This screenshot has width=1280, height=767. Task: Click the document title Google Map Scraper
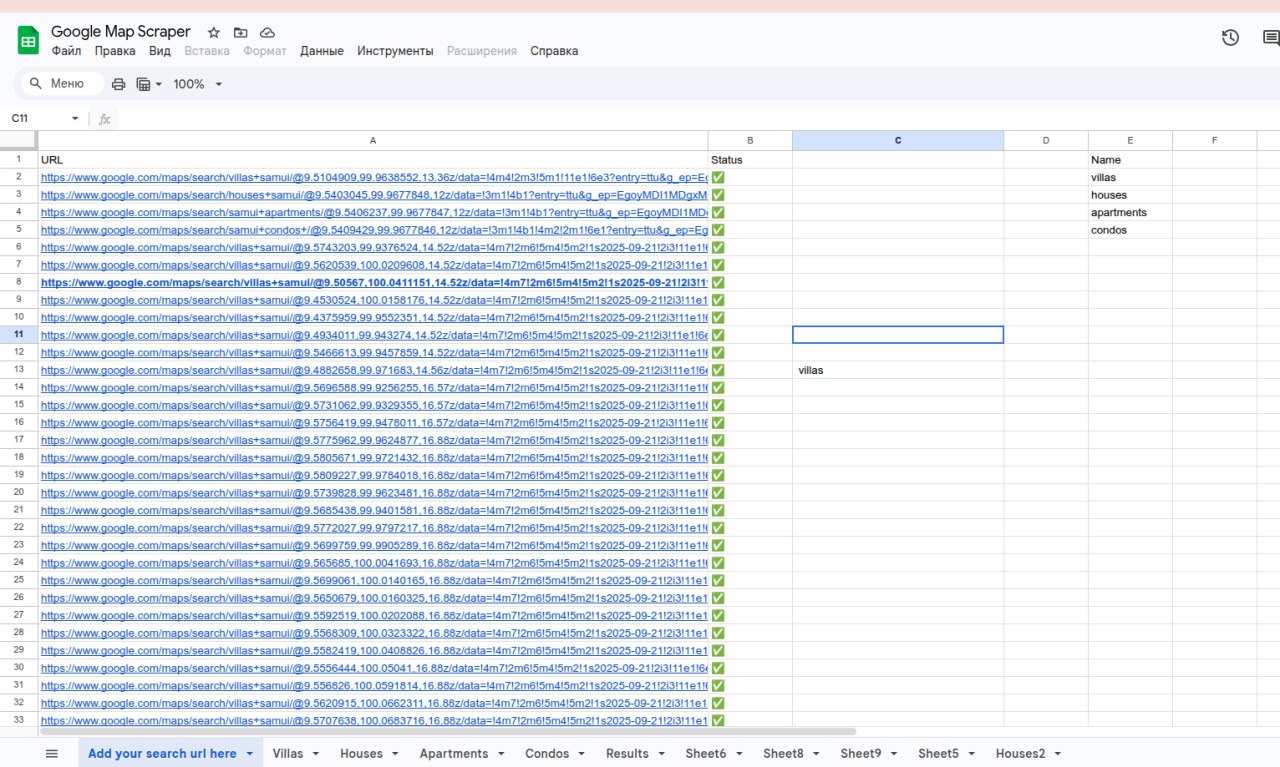click(x=121, y=32)
